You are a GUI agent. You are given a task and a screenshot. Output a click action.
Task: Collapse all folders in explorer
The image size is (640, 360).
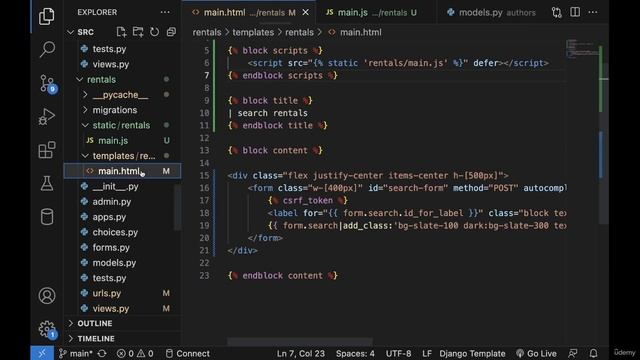click(171, 32)
